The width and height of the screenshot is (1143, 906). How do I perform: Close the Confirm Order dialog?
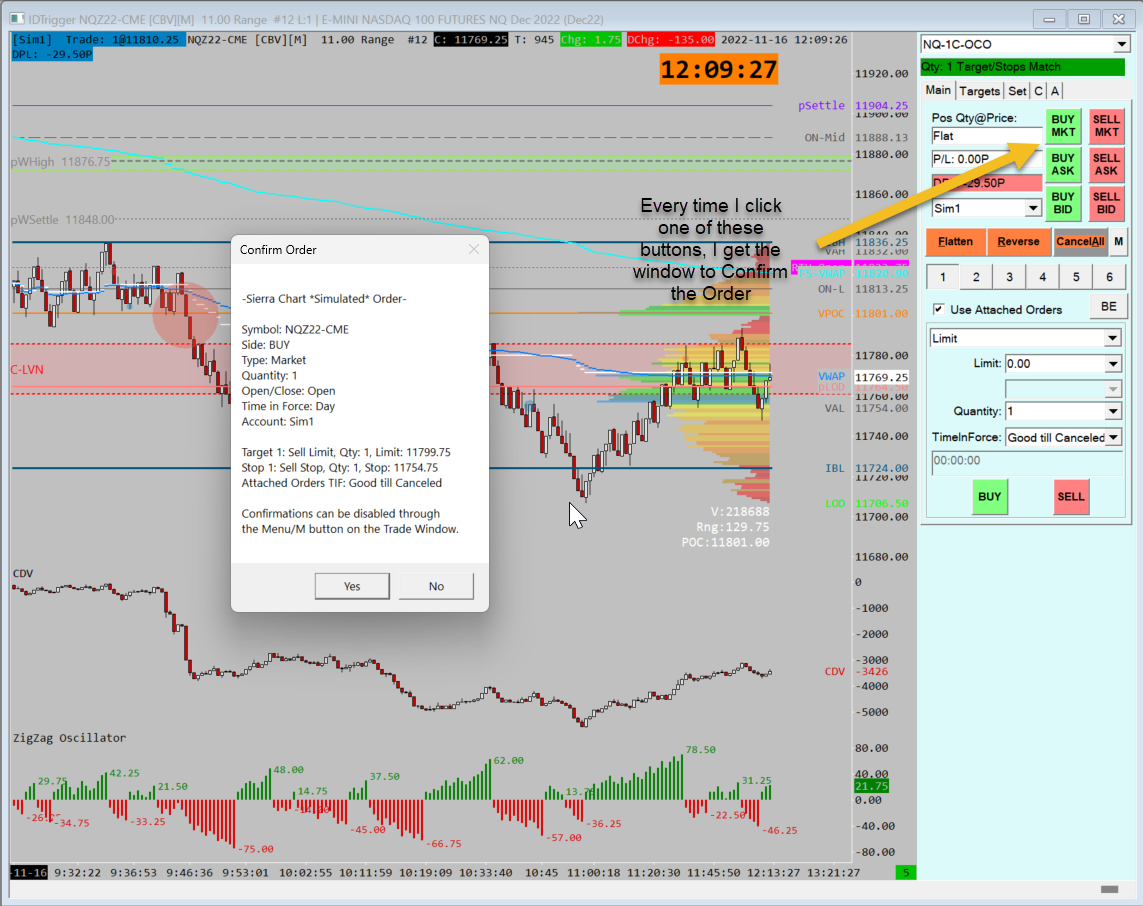point(474,249)
